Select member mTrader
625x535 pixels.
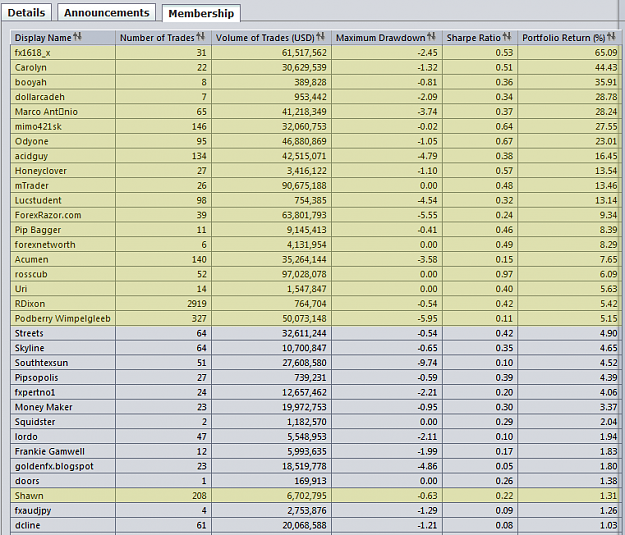point(31,185)
